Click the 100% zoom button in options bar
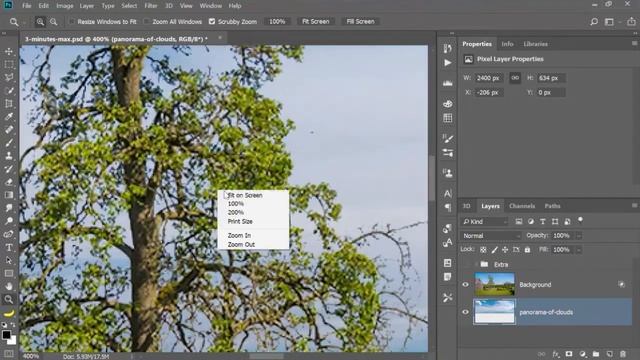The height and width of the screenshot is (360, 640). point(277,22)
